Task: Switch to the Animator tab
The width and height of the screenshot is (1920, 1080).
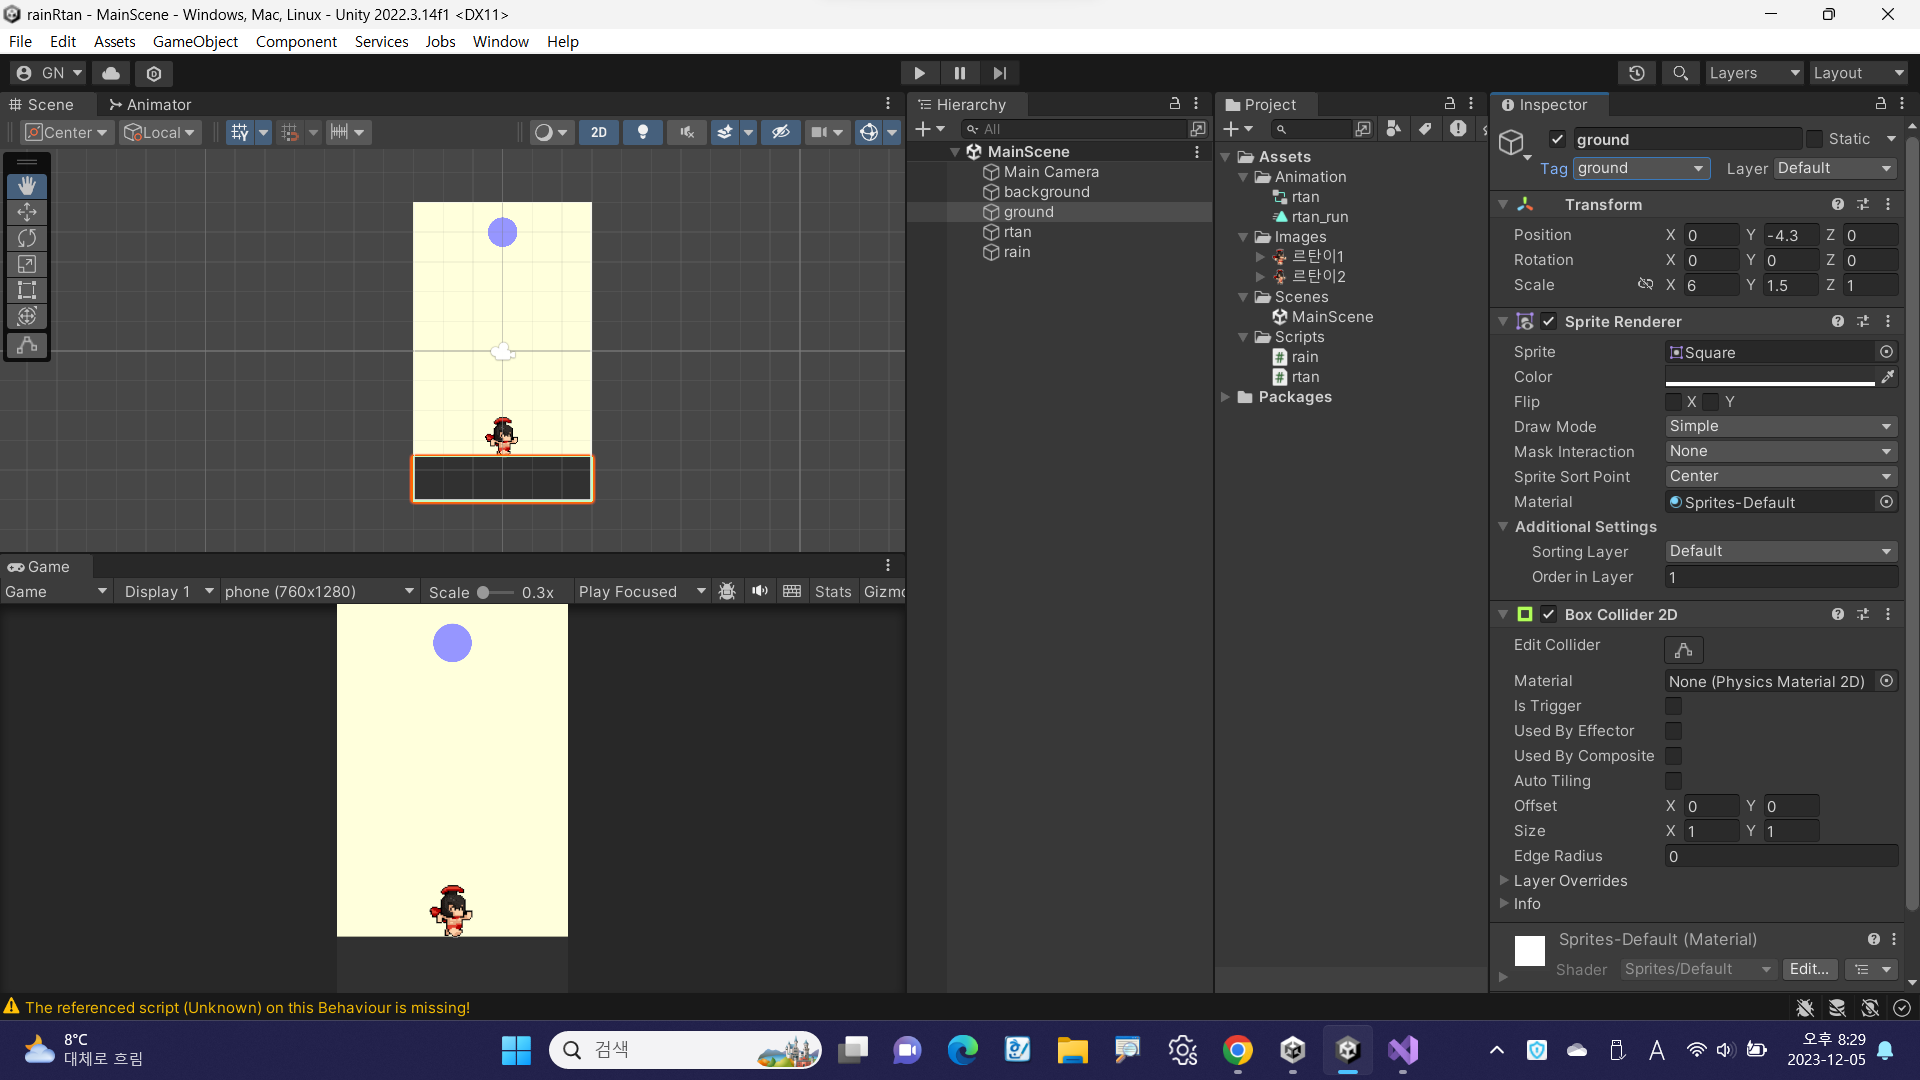Action: 150,104
